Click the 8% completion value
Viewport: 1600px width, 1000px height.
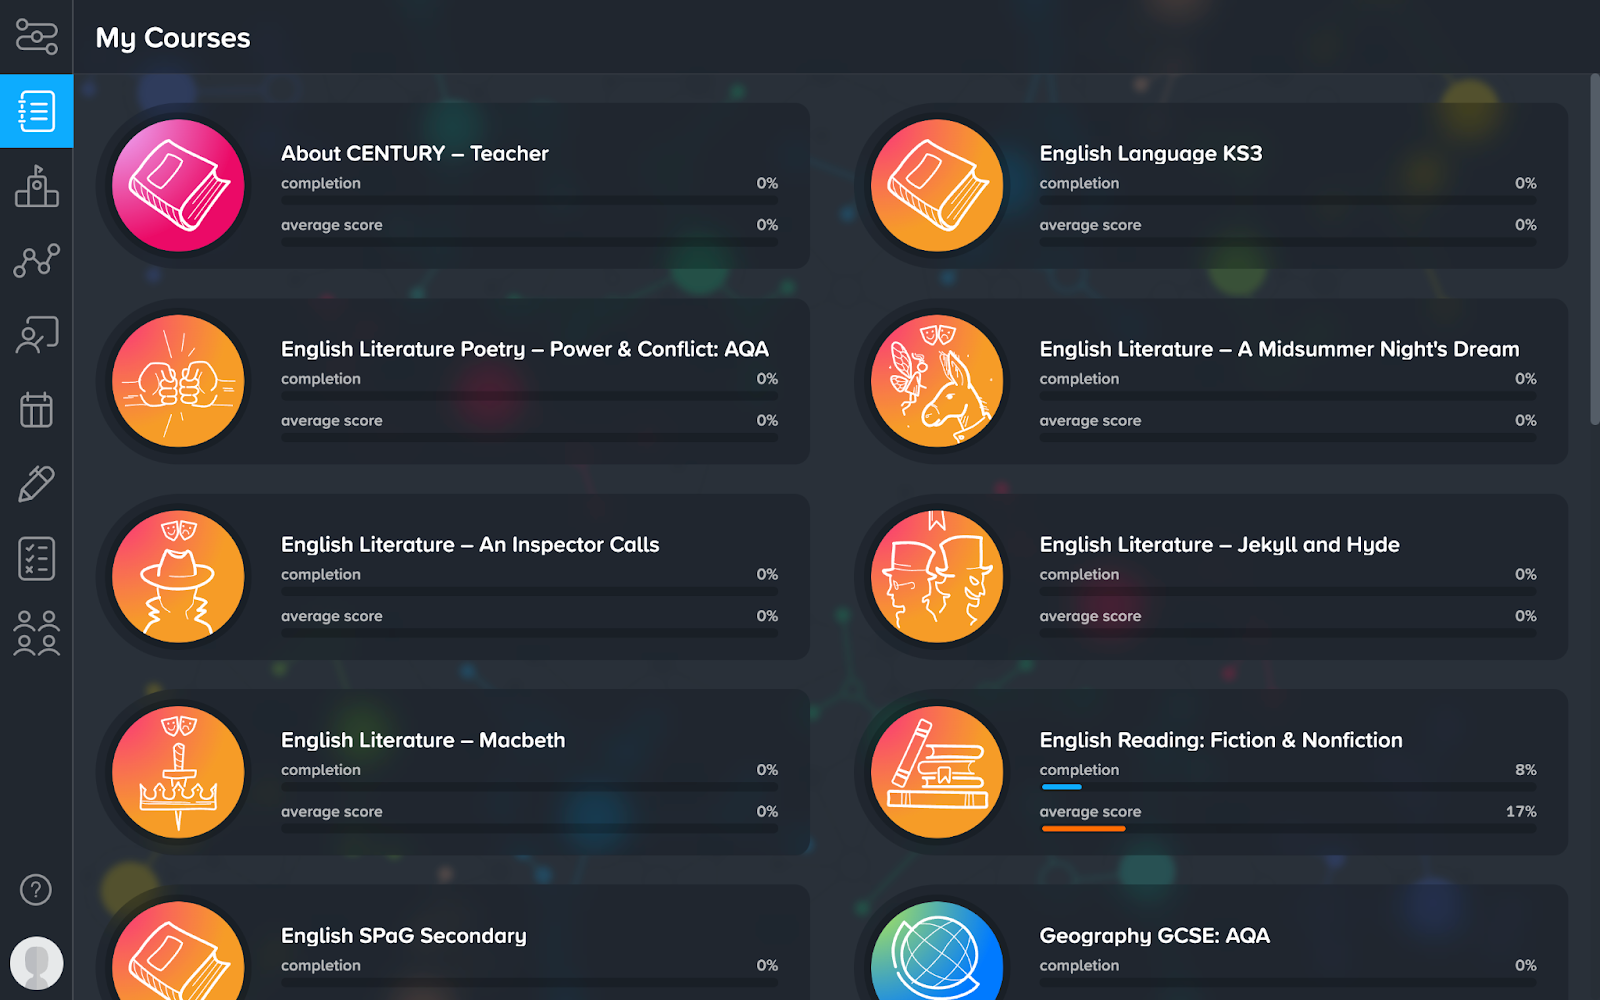click(x=1525, y=770)
